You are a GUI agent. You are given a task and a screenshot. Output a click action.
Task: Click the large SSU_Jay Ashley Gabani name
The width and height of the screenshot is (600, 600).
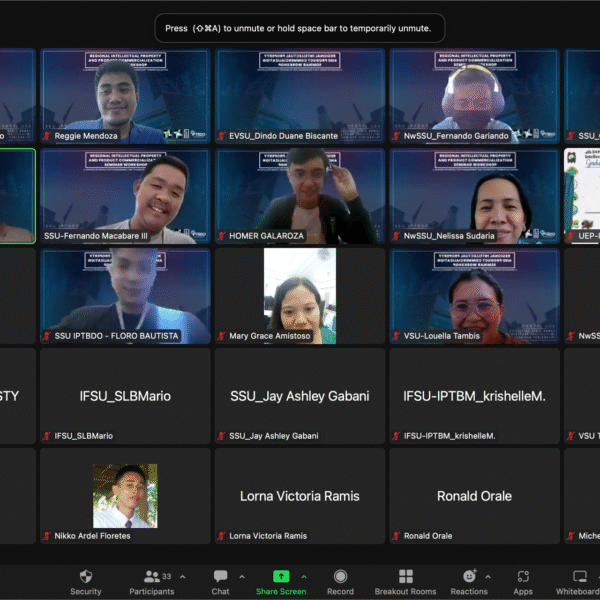coord(300,396)
